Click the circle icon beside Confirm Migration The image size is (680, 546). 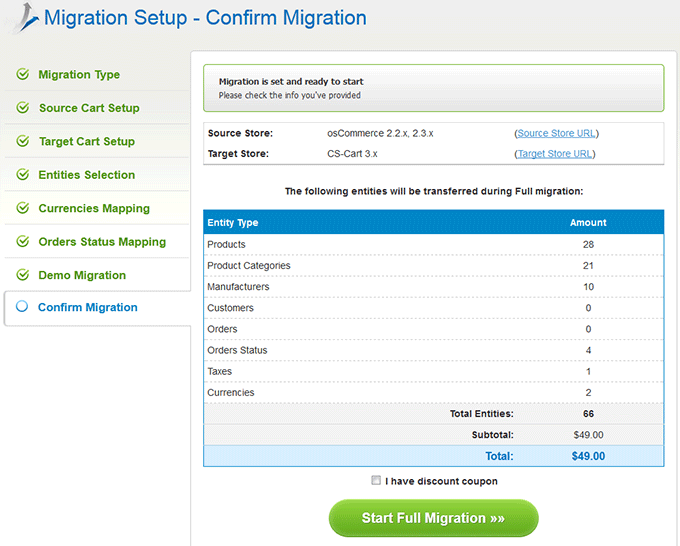tap(22, 306)
